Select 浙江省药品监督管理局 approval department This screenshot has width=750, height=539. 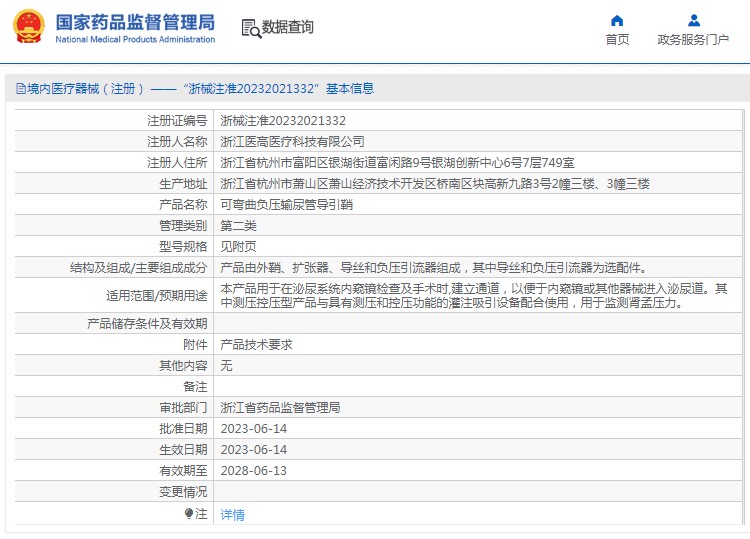pyautogui.click(x=280, y=407)
